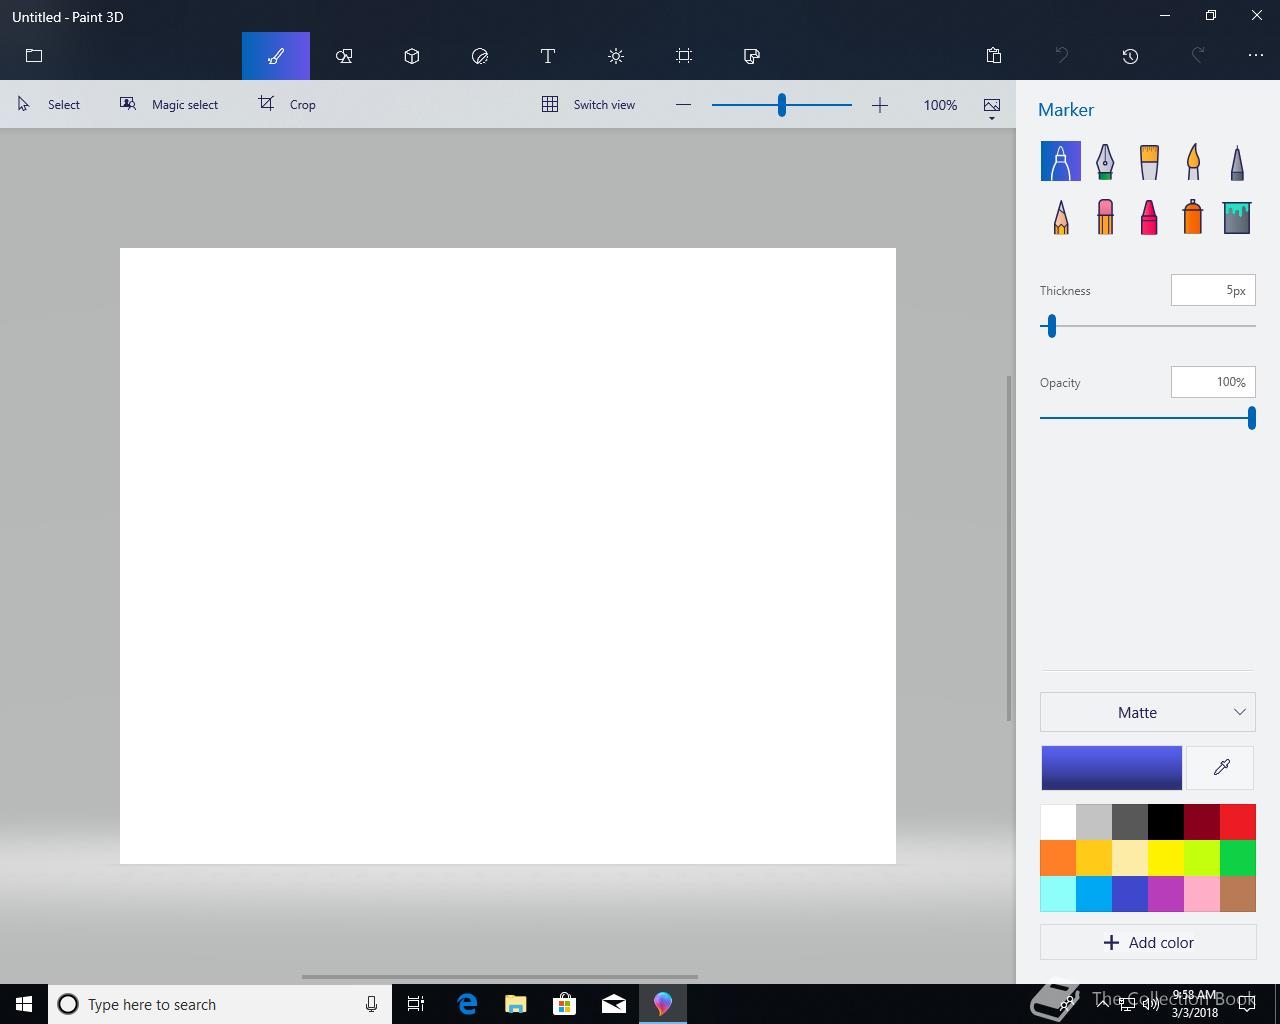
Task: Select the red Crayon tool
Action: [1149, 217]
